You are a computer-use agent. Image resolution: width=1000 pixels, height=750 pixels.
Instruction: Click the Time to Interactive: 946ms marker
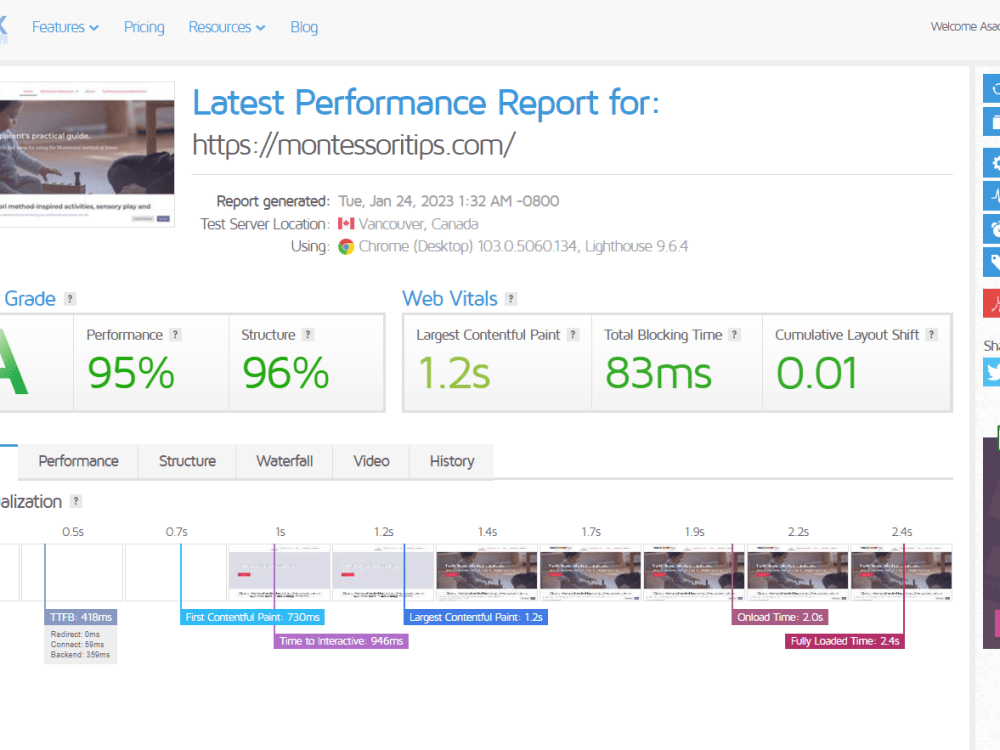(x=341, y=641)
